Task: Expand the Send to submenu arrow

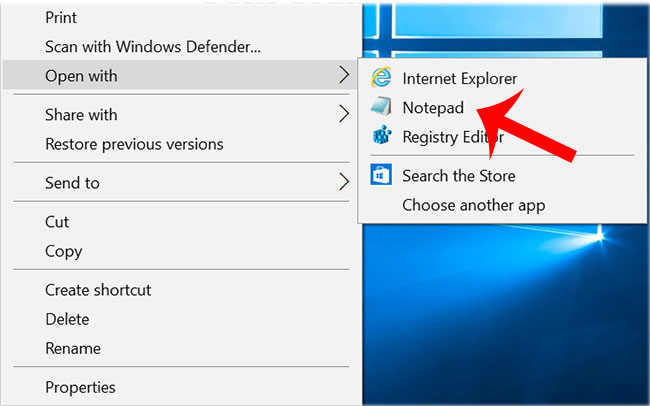Action: (x=344, y=182)
